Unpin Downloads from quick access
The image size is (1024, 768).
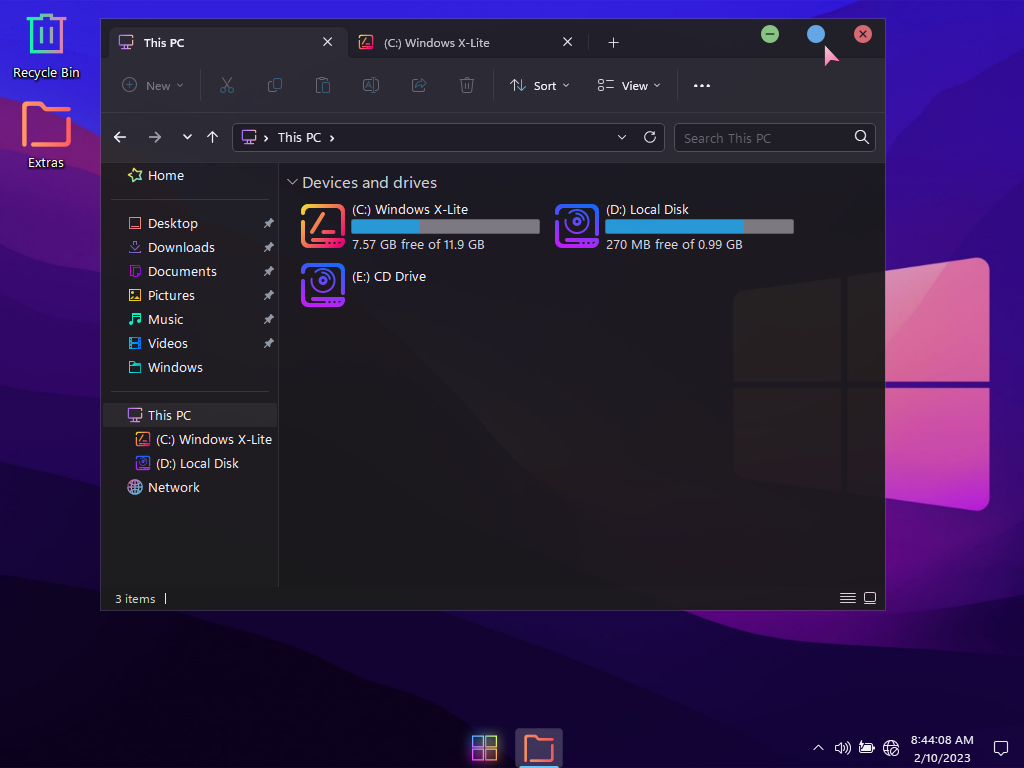tap(268, 248)
